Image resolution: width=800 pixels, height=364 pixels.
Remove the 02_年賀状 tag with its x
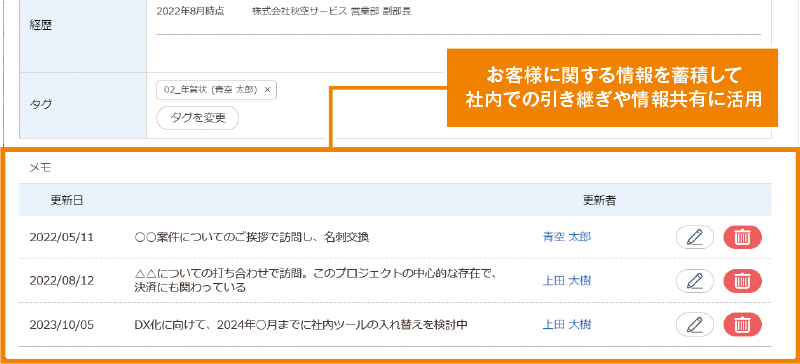[x=267, y=90]
